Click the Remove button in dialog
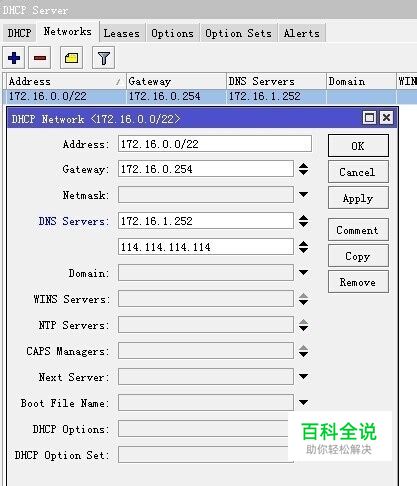Screen dimensions: 417x486 pyautogui.click(x=358, y=282)
